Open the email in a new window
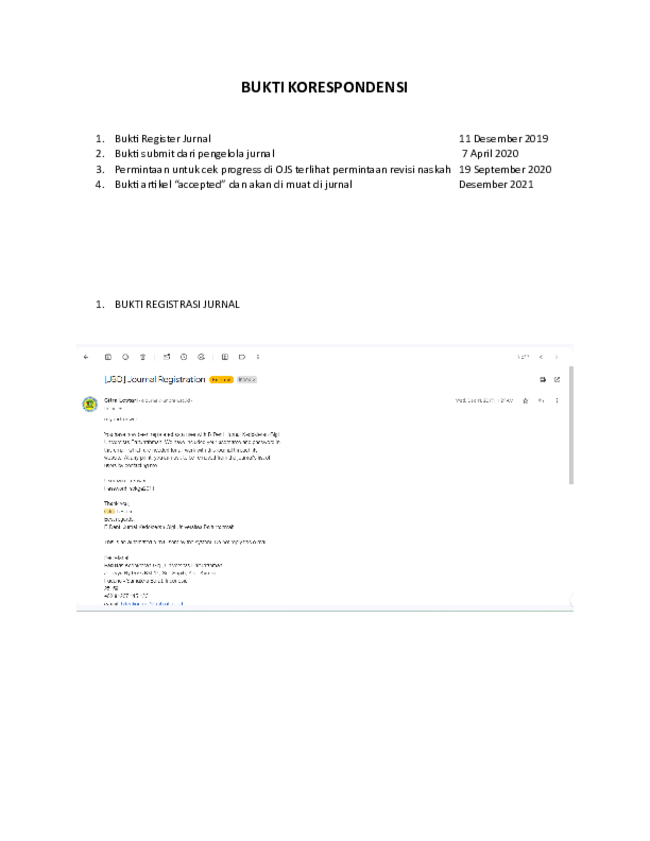The width and height of the screenshot is (650, 841). coord(557,380)
